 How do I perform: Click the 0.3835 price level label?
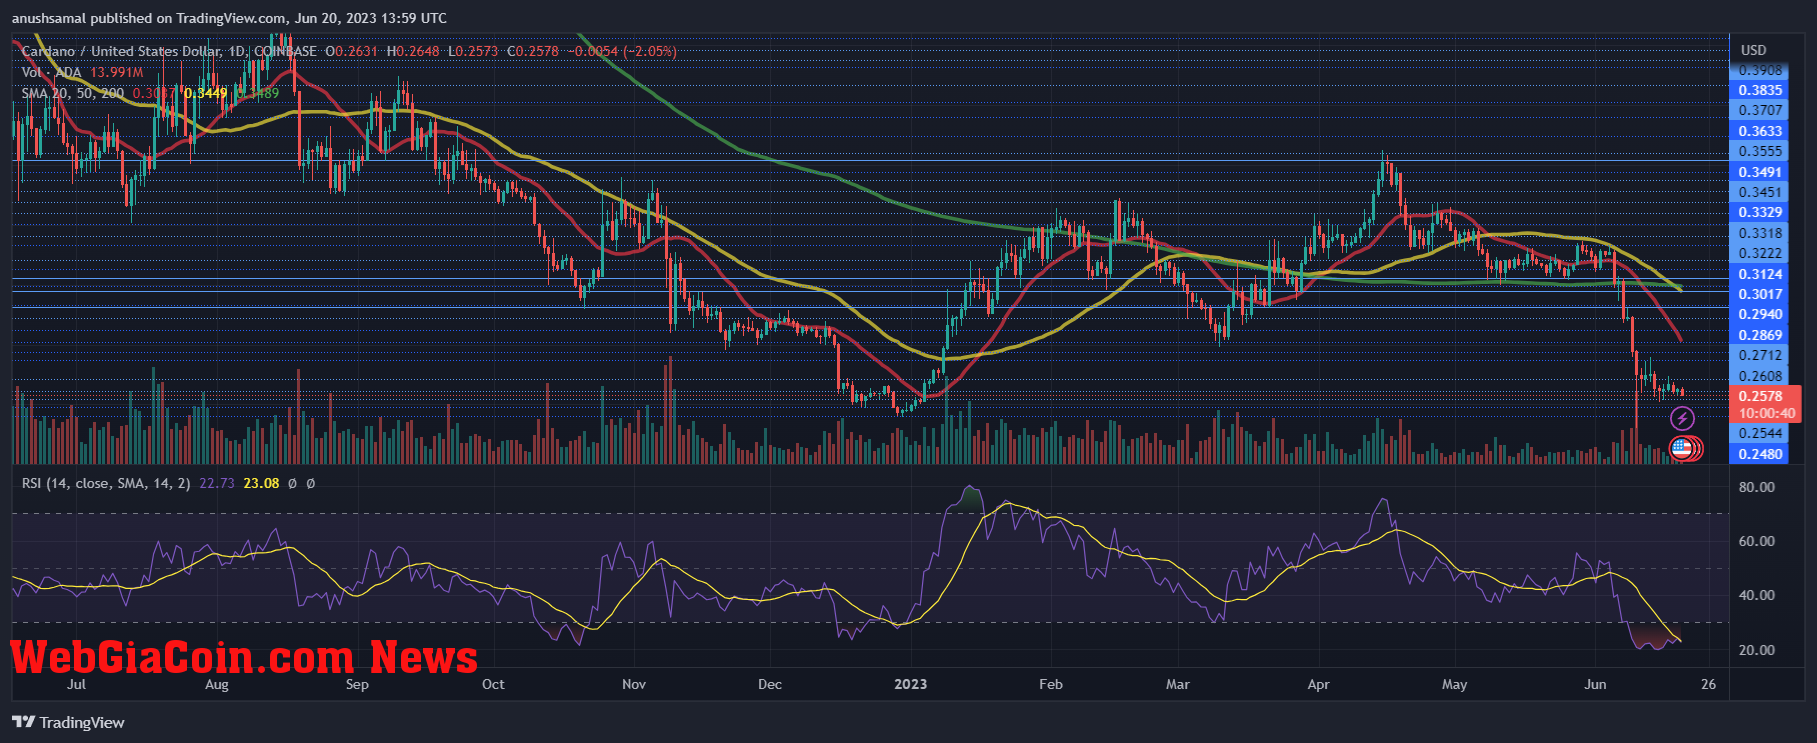tap(1760, 90)
